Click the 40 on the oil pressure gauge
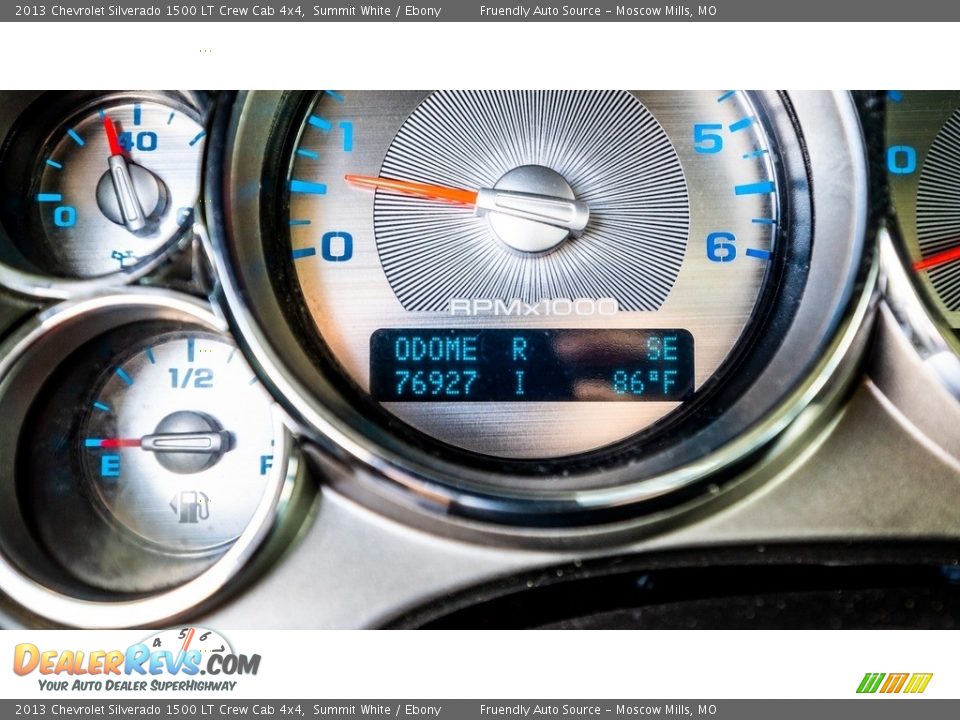Image resolution: width=960 pixels, height=720 pixels. click(x=138, y=142)
